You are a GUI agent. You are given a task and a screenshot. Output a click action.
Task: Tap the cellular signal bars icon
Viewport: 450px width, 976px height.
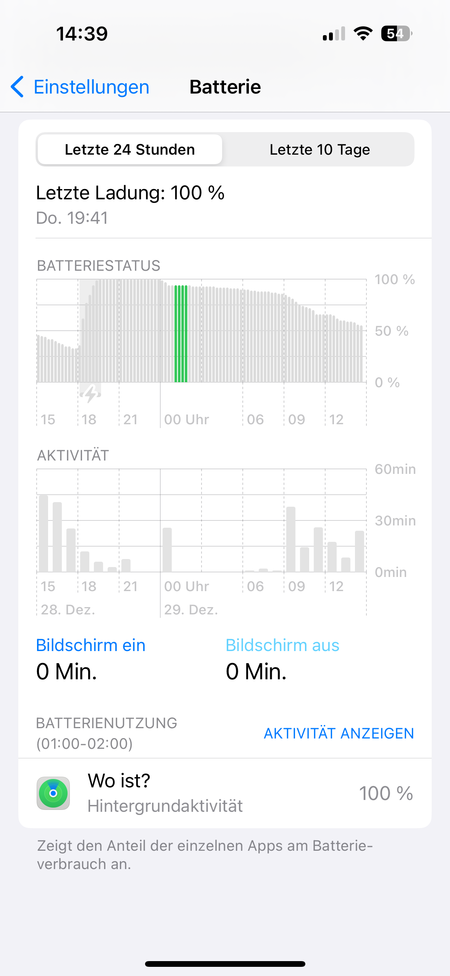coord(334,34)
